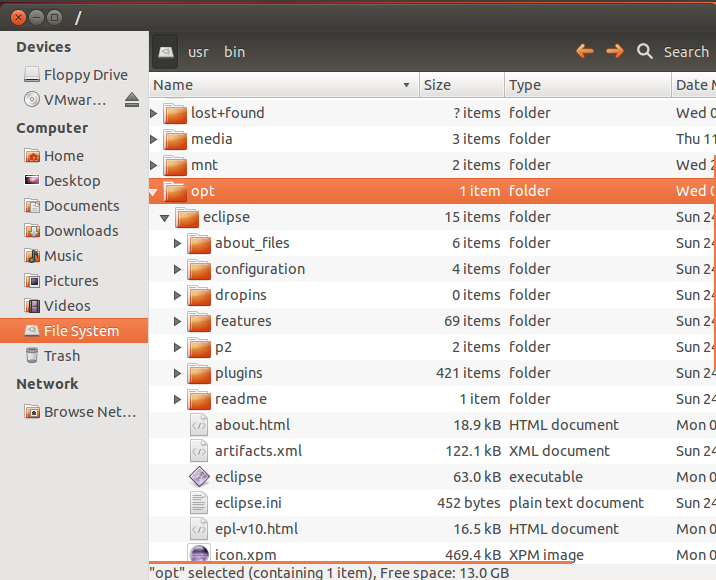Expand the readme folder

[x=177, y=399]
